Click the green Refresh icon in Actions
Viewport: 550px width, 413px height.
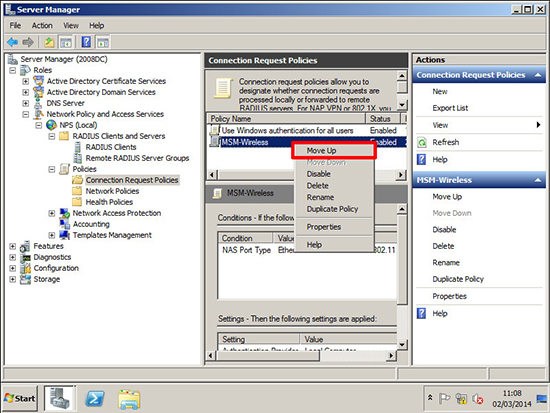click(422, 142)
